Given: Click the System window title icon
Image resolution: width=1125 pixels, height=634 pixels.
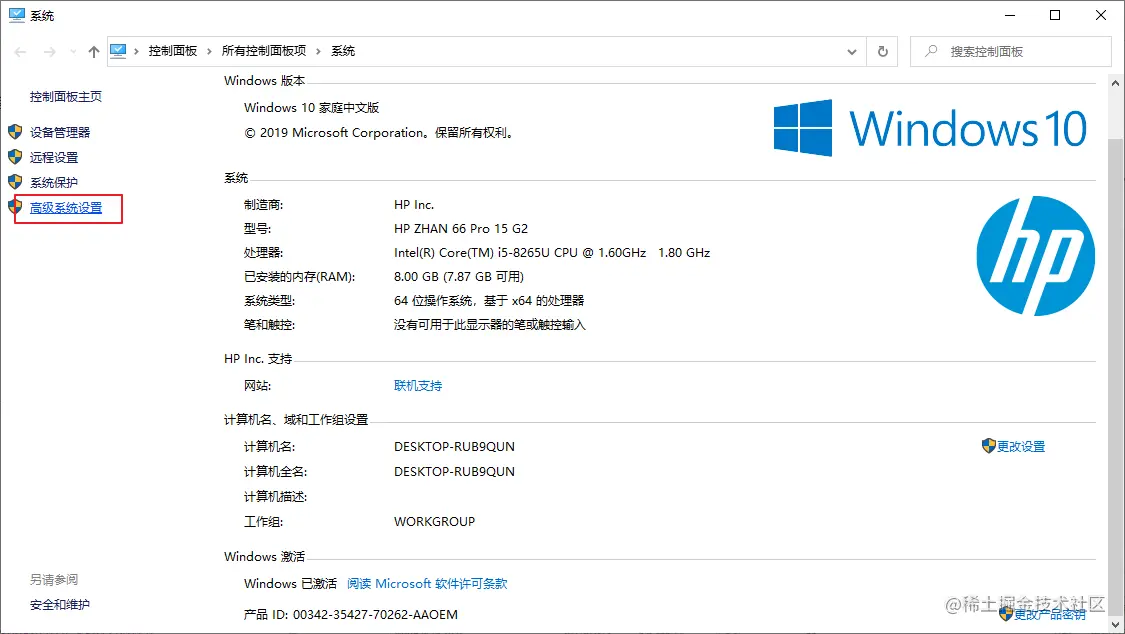Looking at the screenshot, I should point(17,15).
